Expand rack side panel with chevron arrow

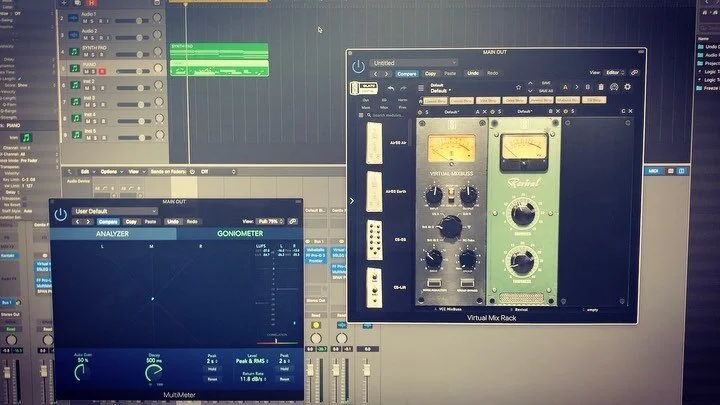click(352, 201)
